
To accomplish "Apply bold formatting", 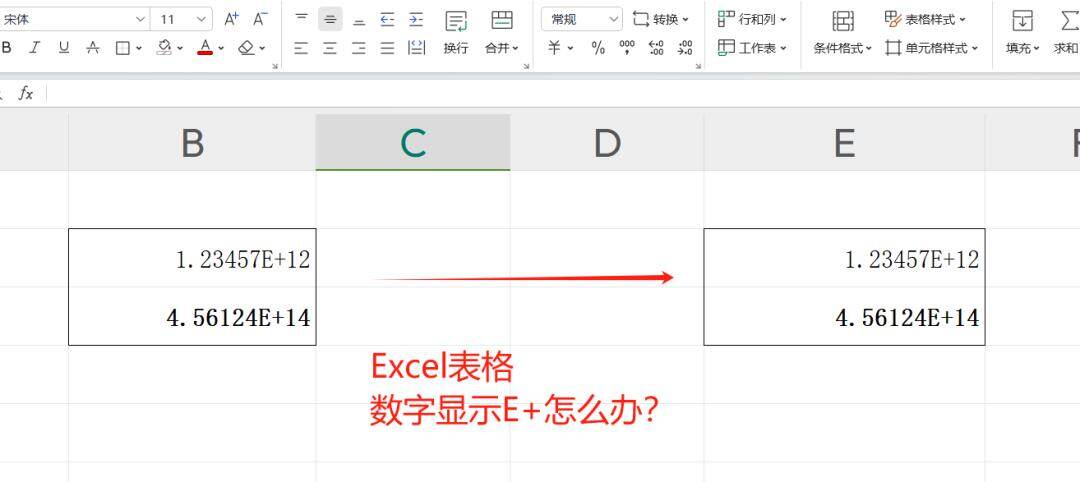I will point(7,48).
